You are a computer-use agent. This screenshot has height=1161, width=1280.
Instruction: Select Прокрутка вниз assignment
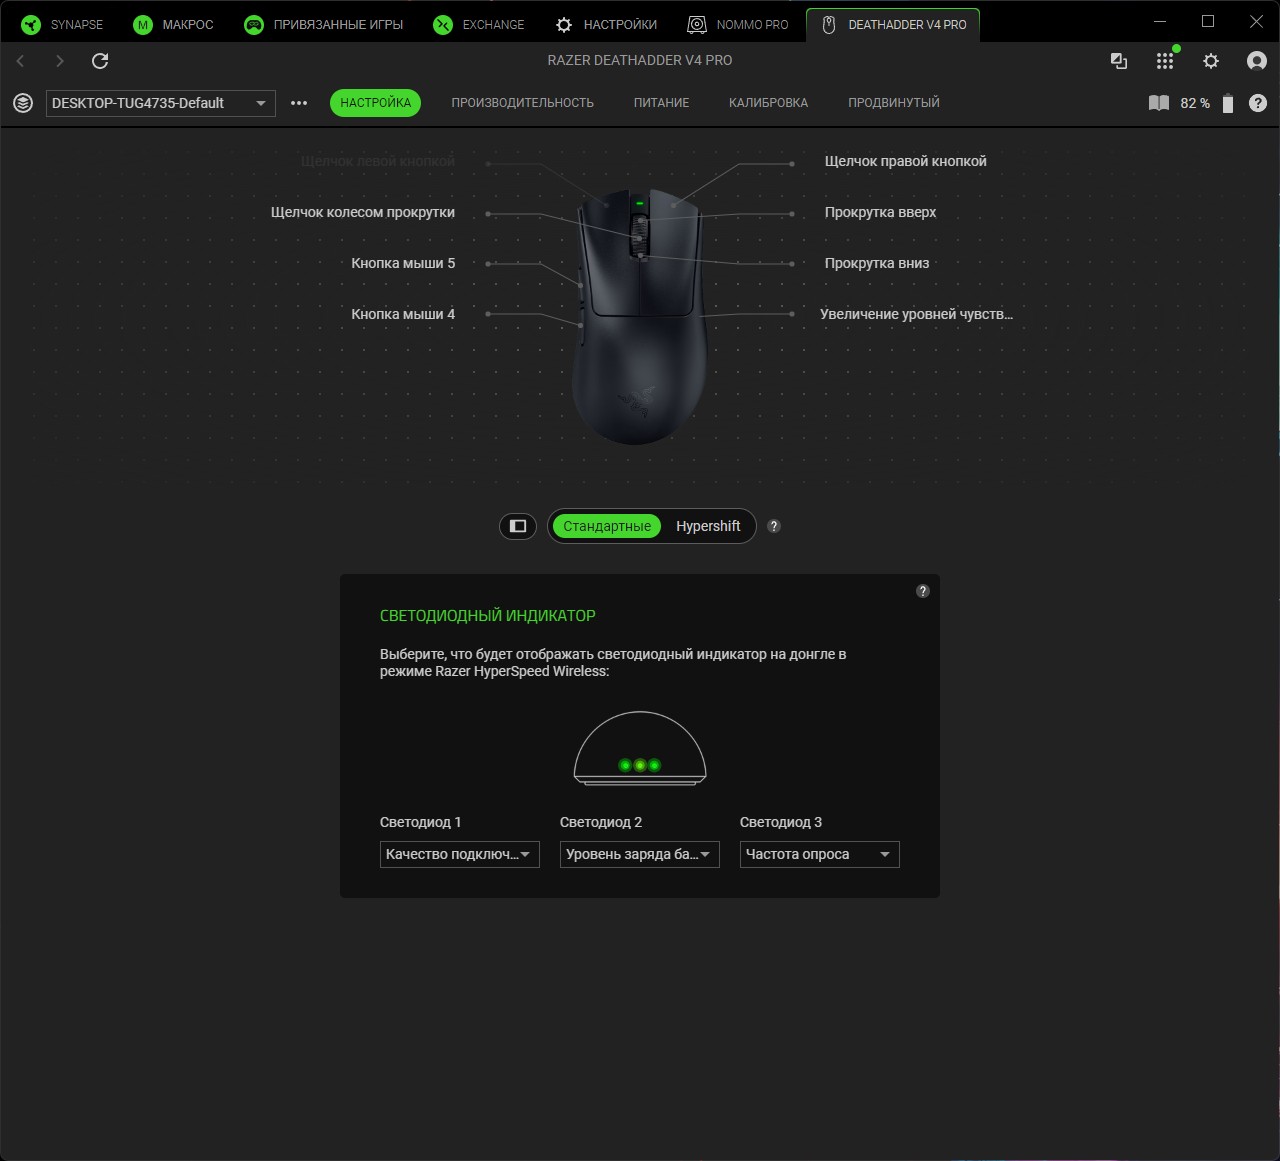pyautogui.click(x=877, y=263)
